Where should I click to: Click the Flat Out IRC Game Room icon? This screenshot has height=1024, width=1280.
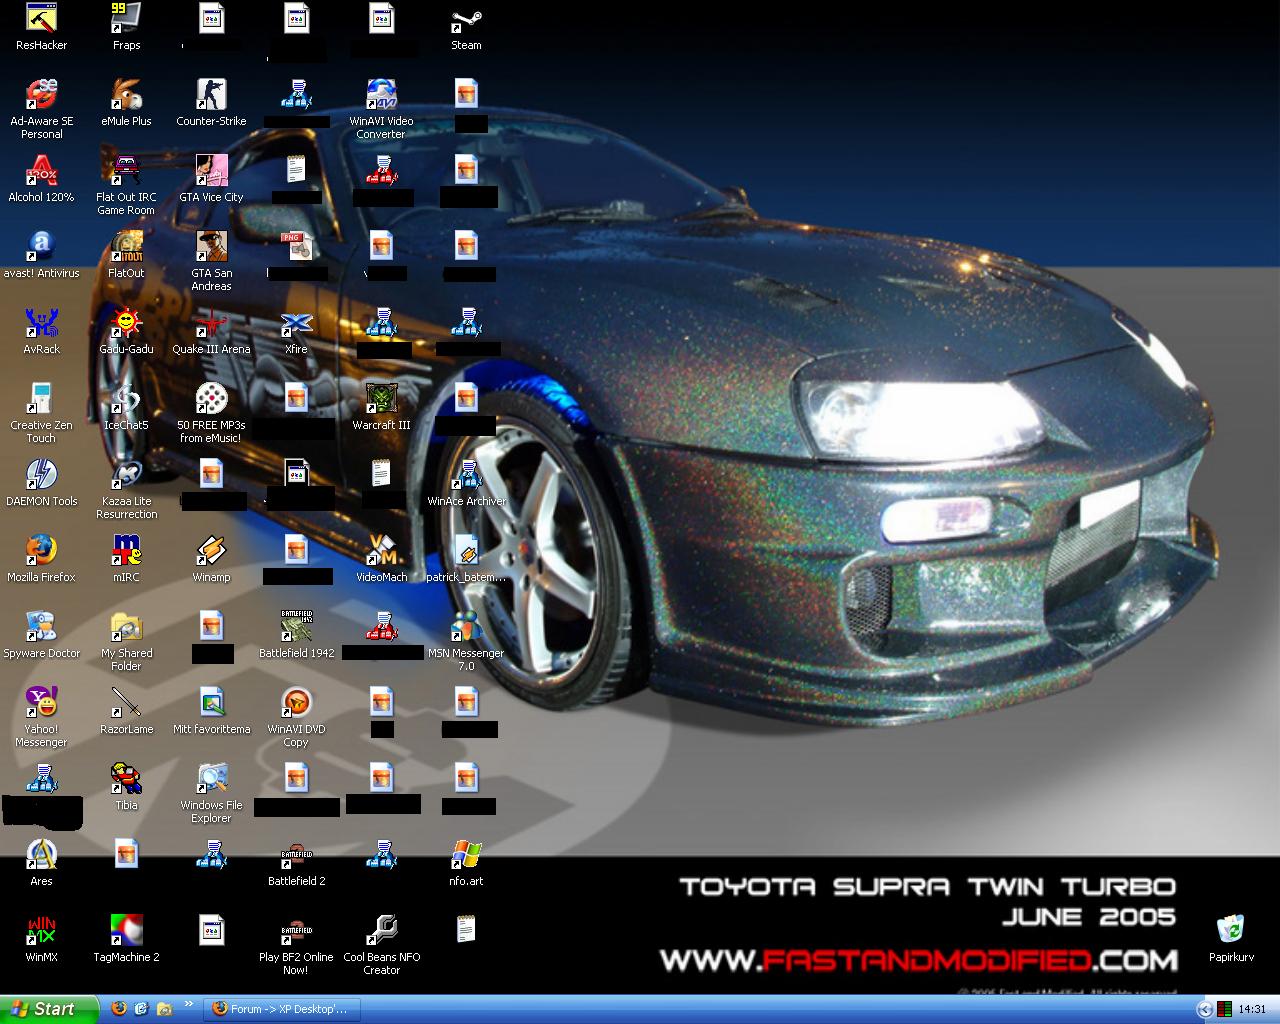click(x=126, y=185)
